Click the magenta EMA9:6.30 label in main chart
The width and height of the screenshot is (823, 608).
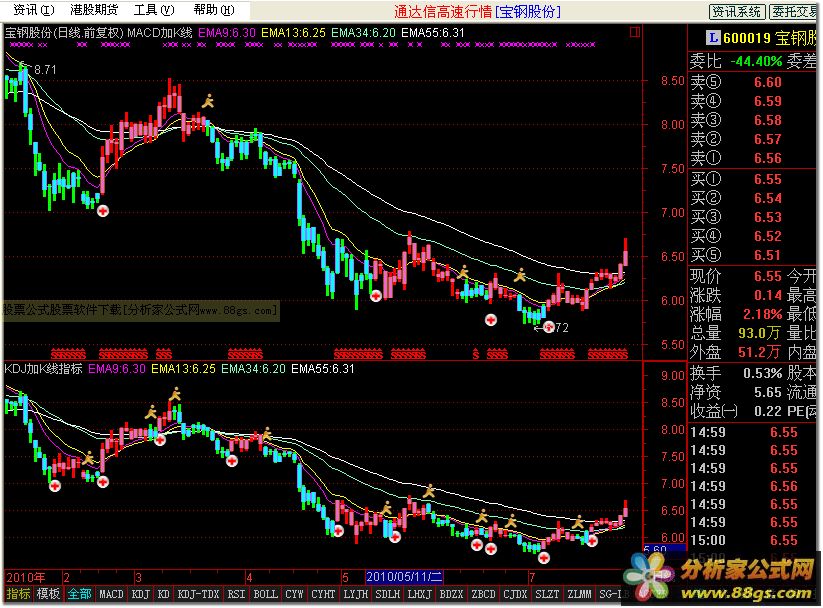click(227, 33)
